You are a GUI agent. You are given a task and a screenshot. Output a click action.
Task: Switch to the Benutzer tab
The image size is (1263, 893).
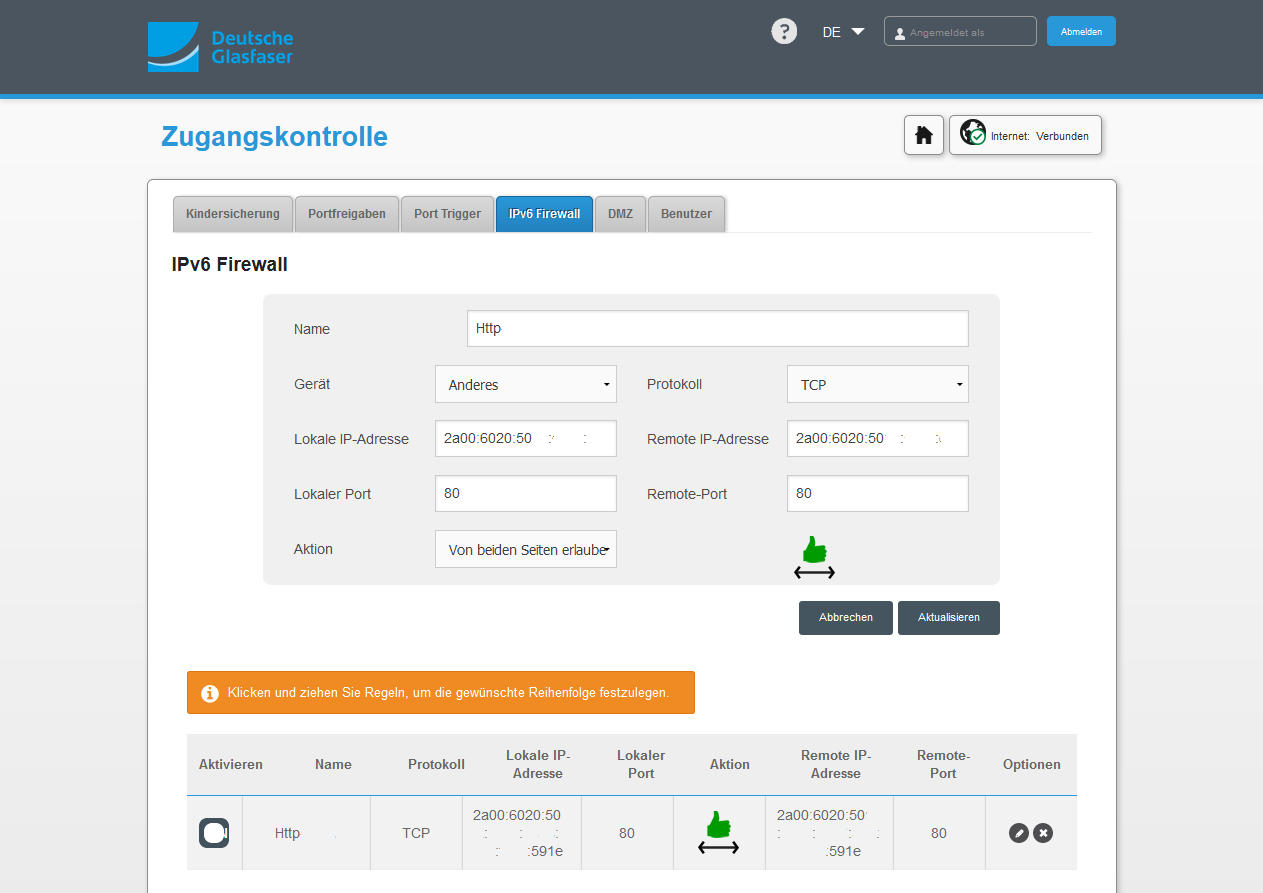click(686, 214)
